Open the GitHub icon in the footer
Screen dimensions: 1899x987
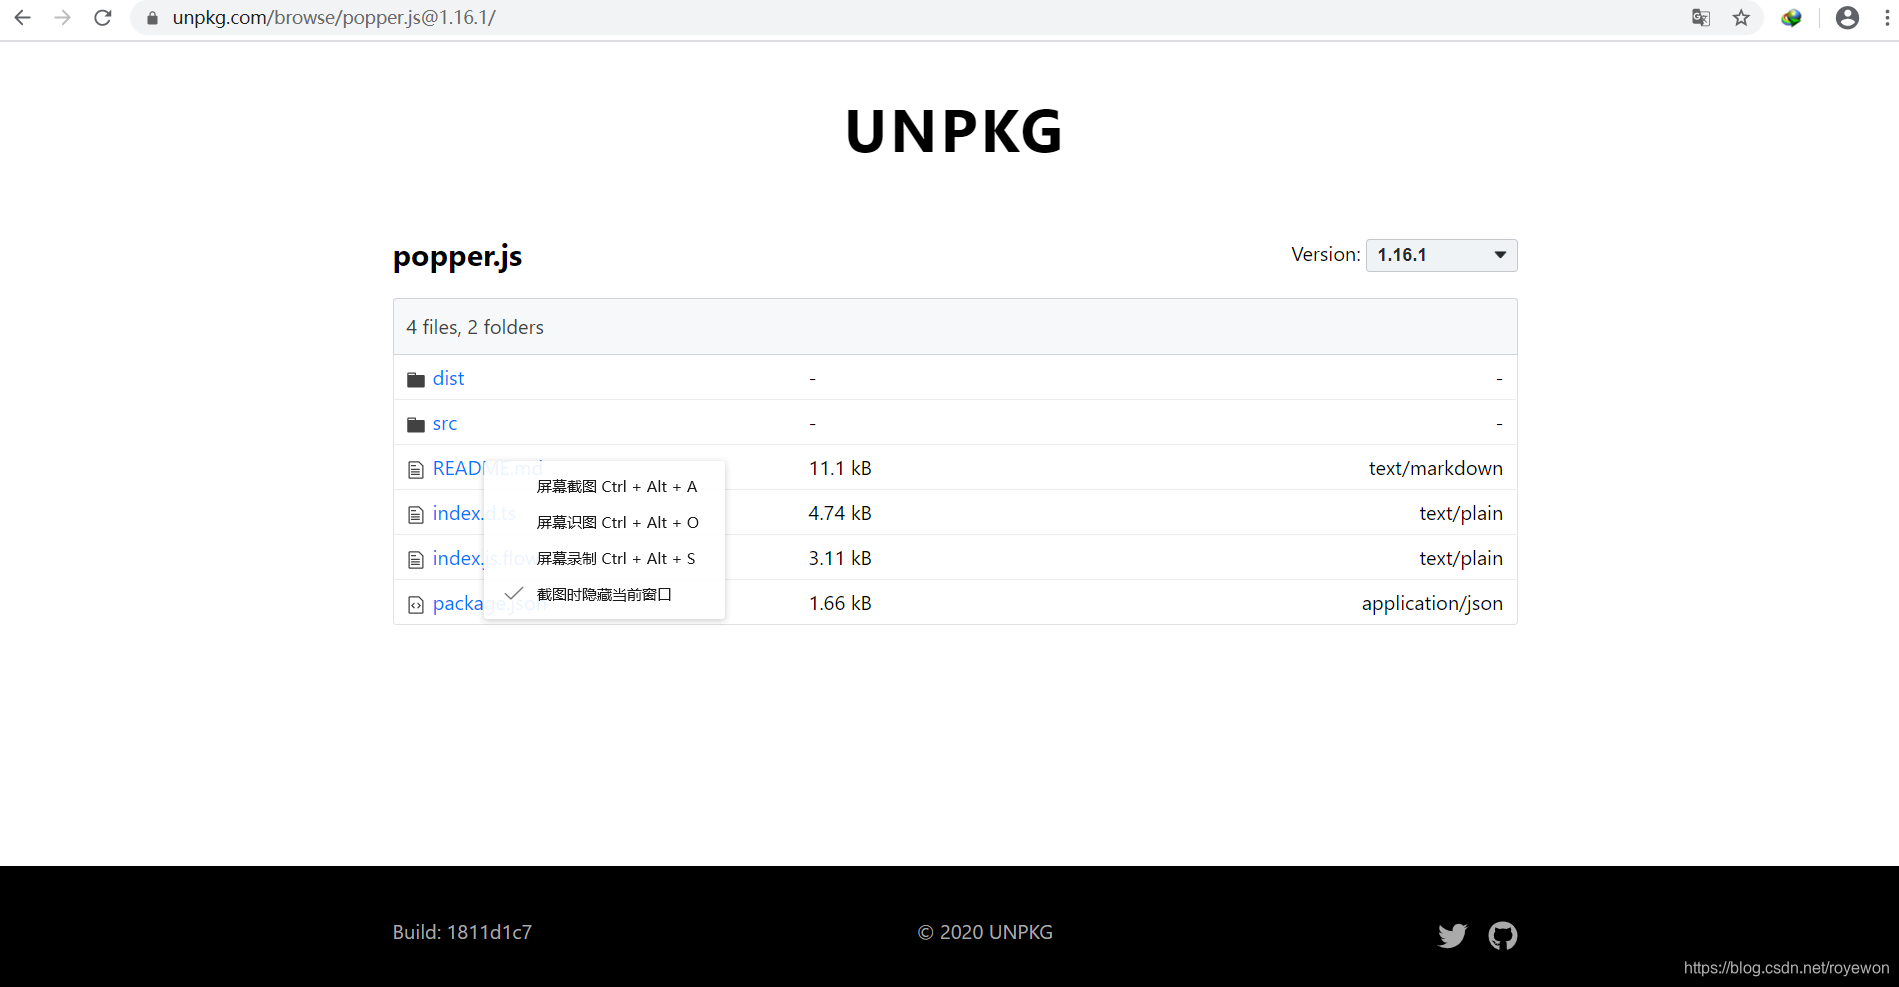[x=1503, y=935]
